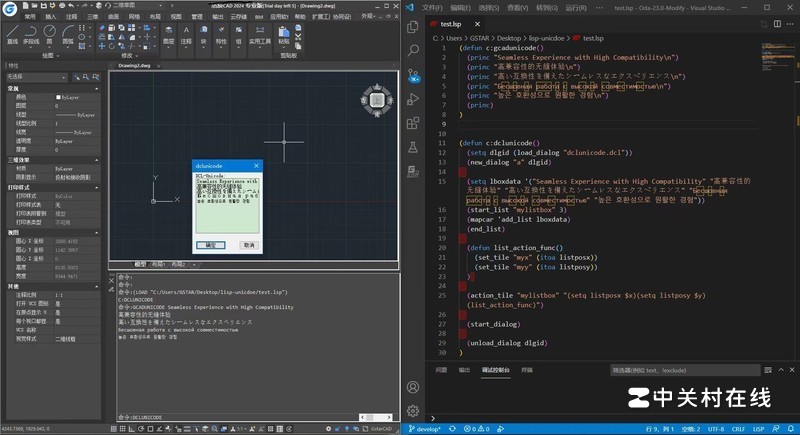Switch to the 插入 ribbon tab
800x435 pixels.
click(x=49, y=17)
